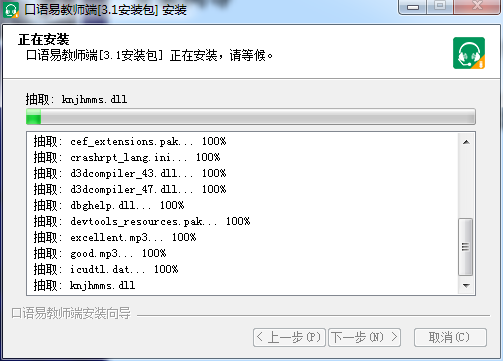Select the crashrpt_lang.ini log row
The height and width of the screenshot is (361, 503).
pos(127,157)
